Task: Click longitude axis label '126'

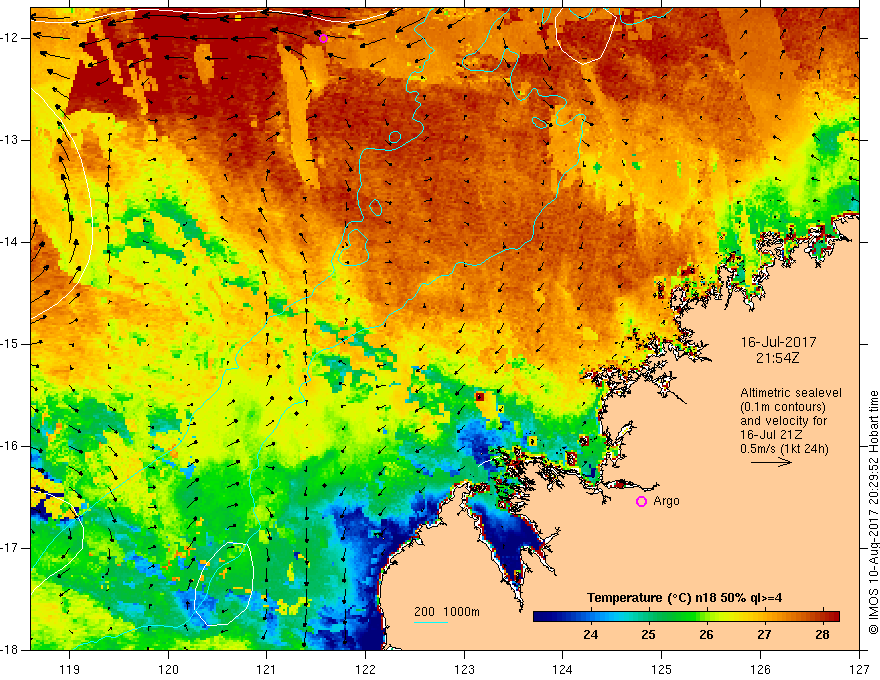Action: 760,669
